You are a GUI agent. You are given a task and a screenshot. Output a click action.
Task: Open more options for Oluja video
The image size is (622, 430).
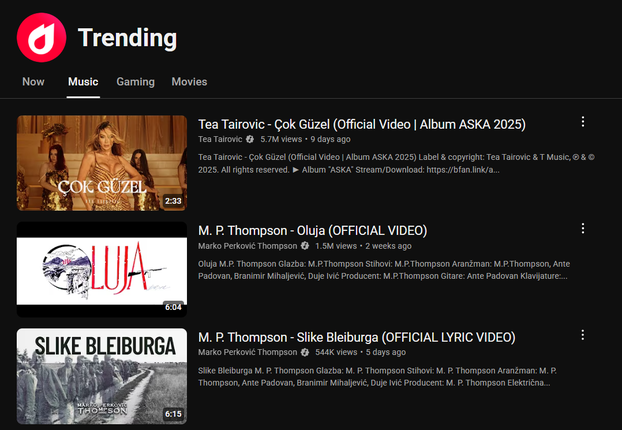(x=583, y=228)
